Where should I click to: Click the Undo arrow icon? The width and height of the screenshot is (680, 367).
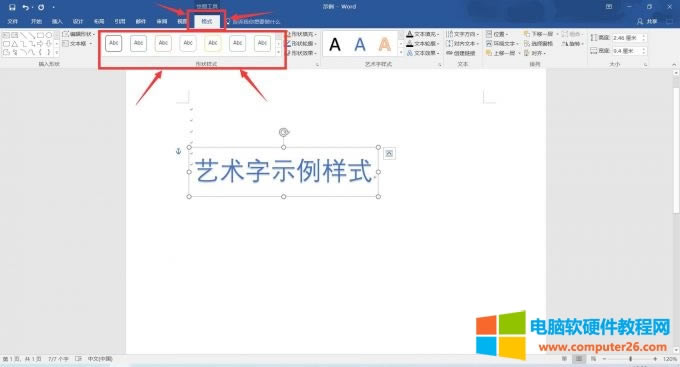click(x=26, y=7)
